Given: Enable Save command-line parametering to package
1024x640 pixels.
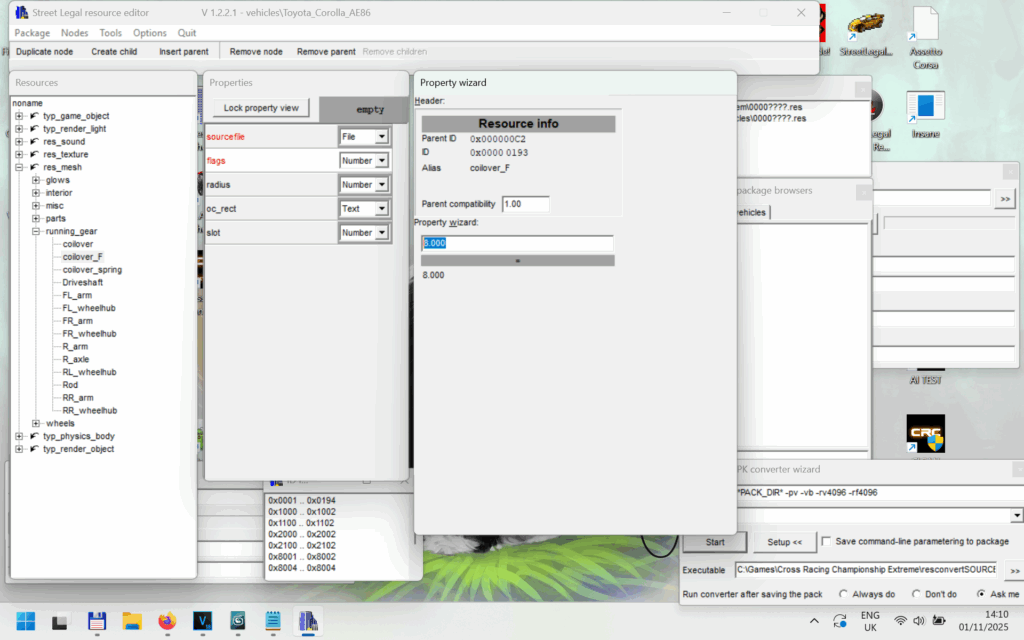Looking at the screenshot, I should [826, 541].
